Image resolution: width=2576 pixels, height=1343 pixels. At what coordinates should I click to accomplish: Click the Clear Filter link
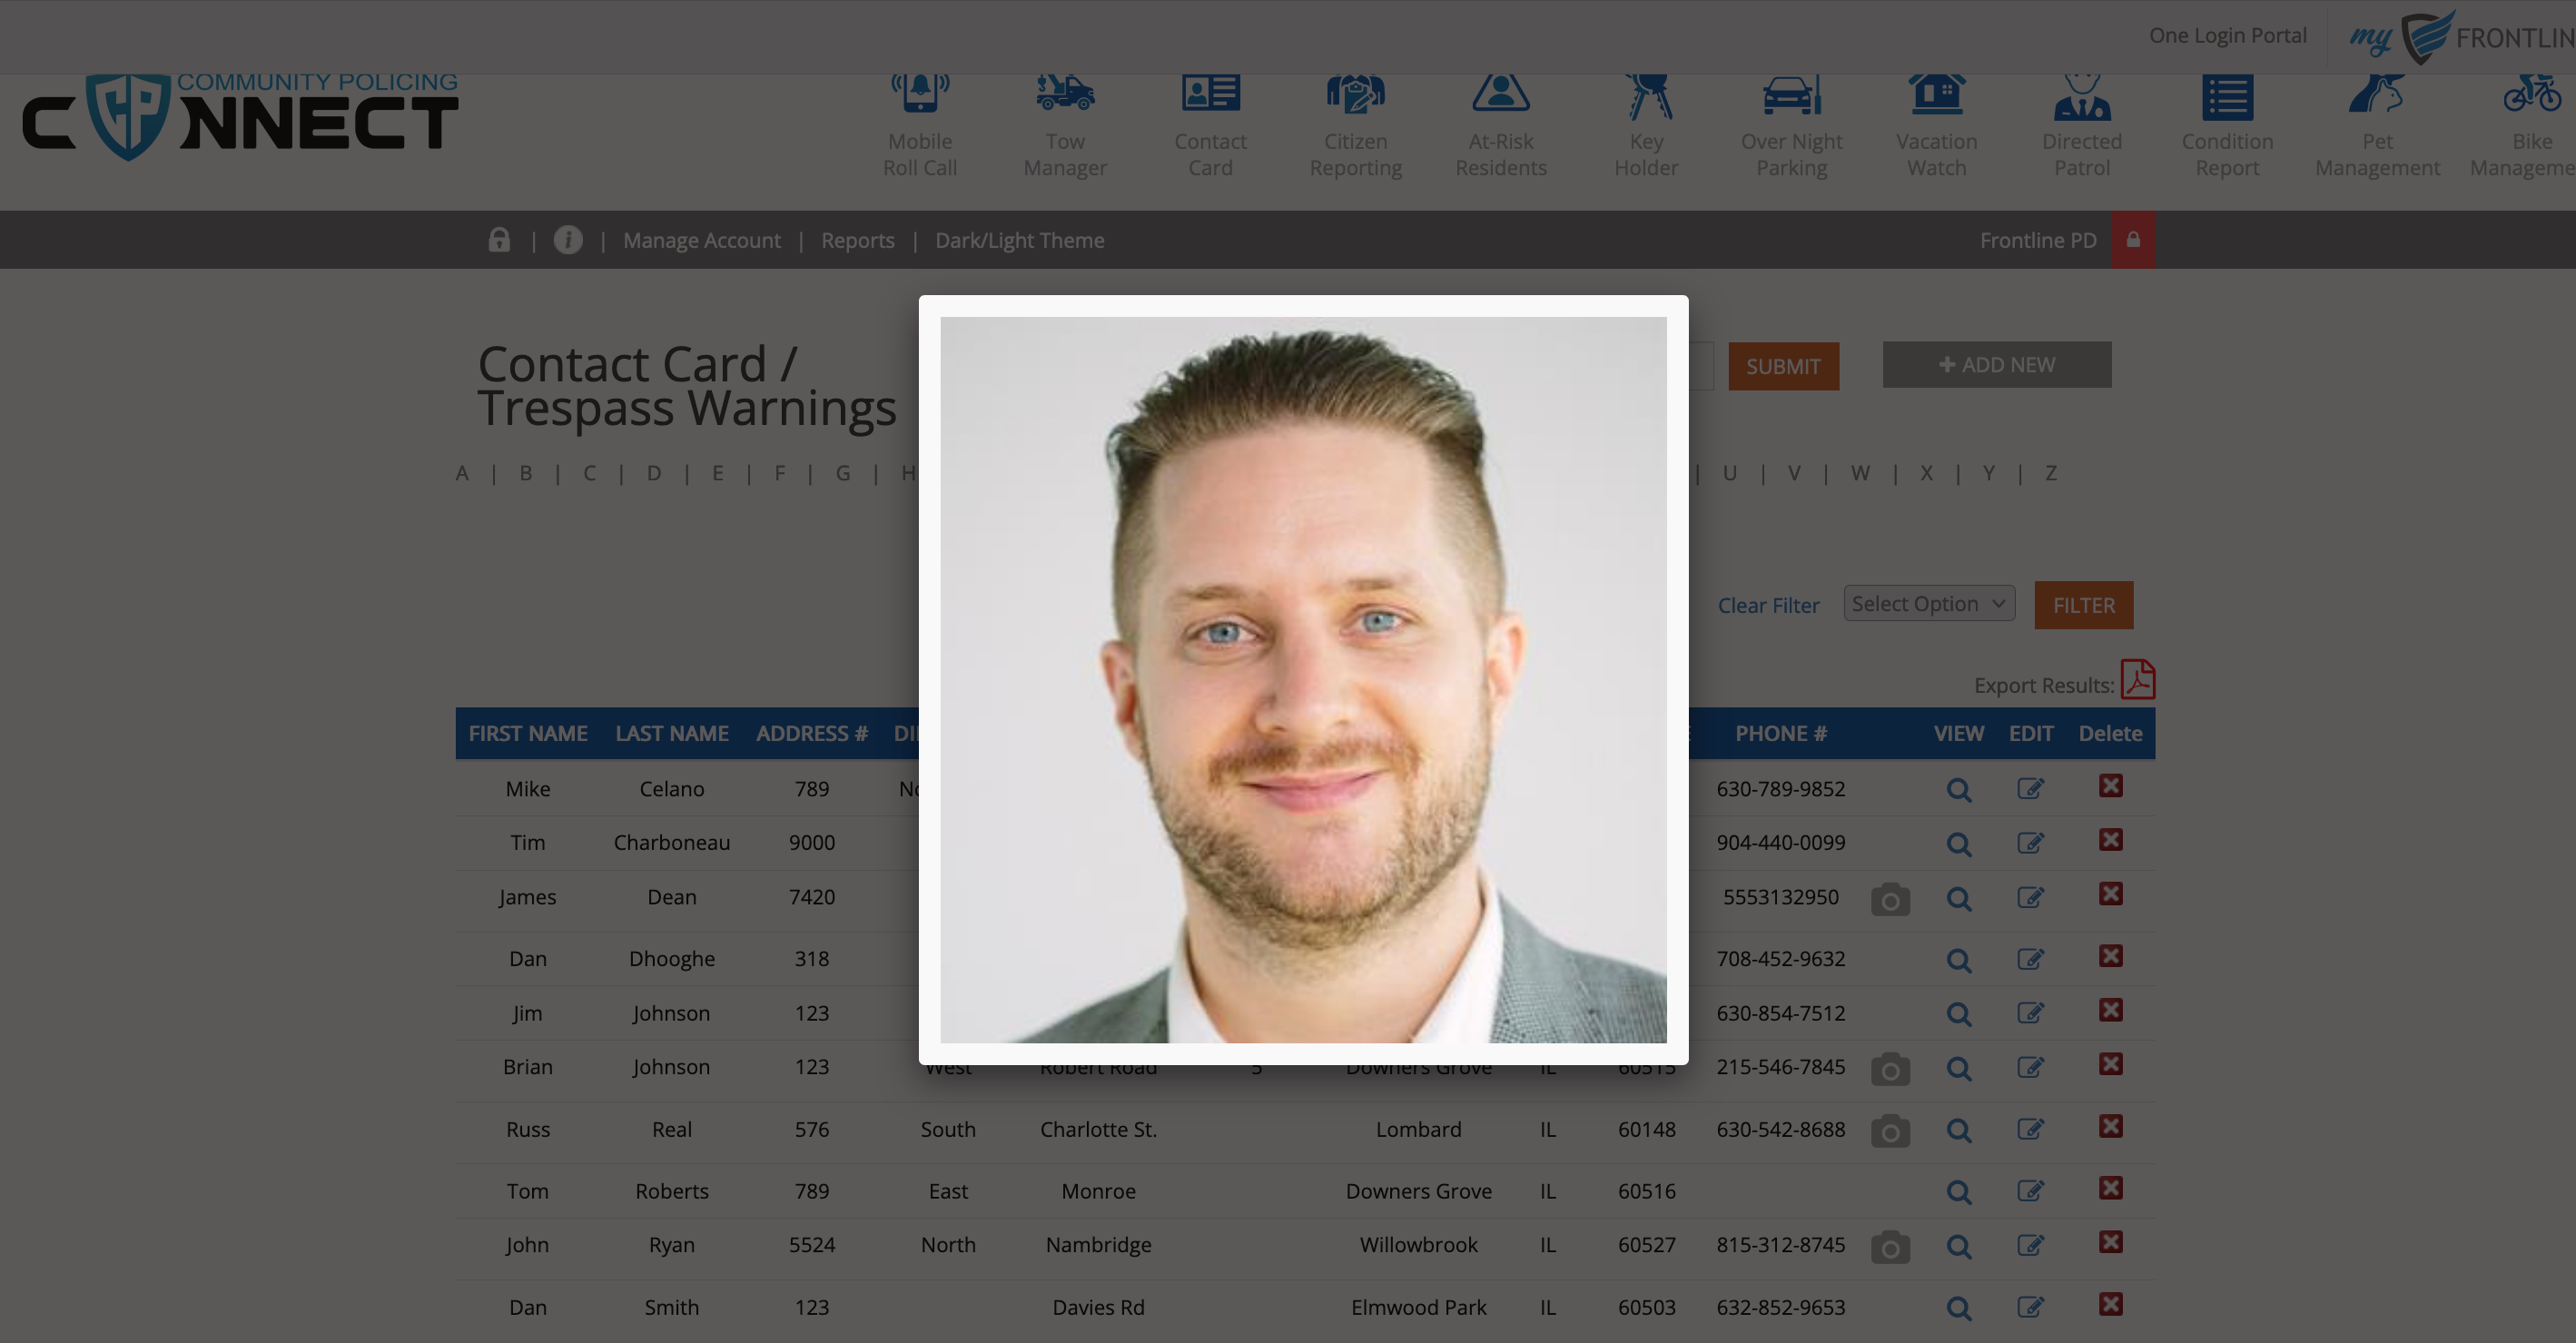pyautogui.click(x=1768, y=606)
